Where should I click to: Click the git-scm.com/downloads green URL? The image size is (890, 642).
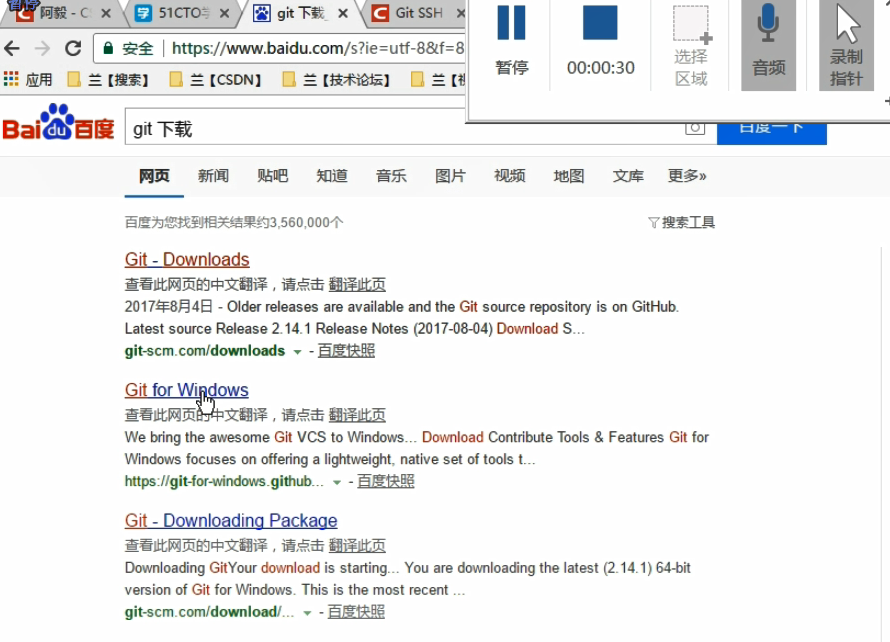pos(205,351)
